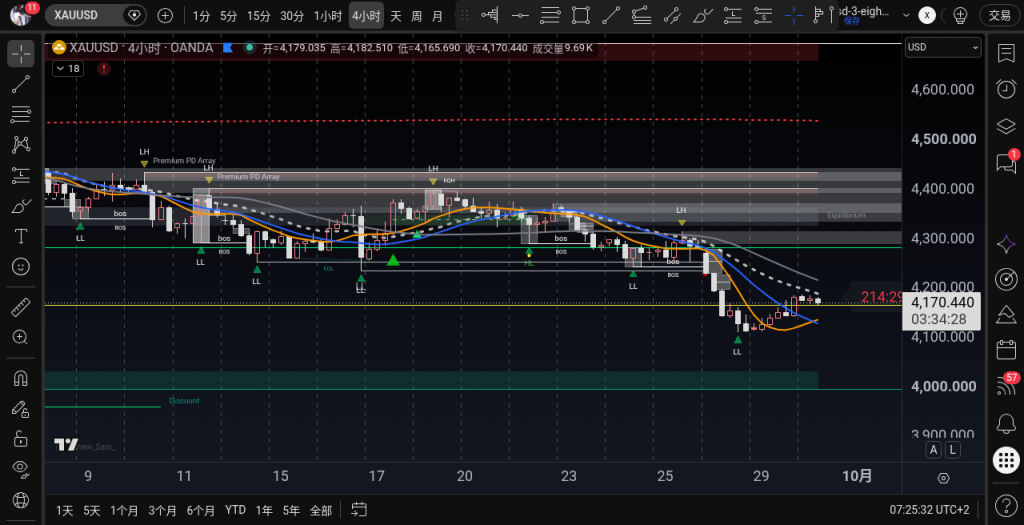
Task: Open the long position forecasting tool in sidebar
Action: coord(21,175)
